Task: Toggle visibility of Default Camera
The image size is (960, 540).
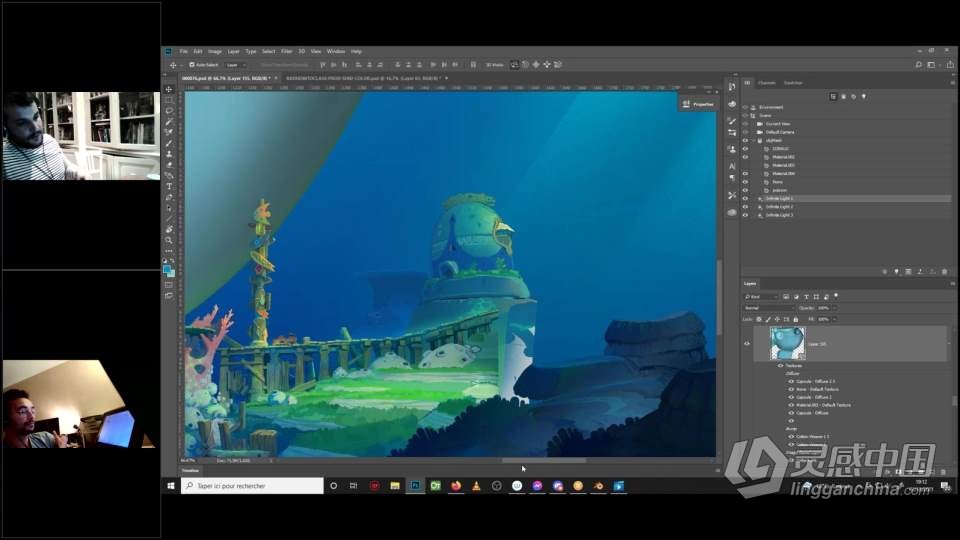Action: click(745, 132)
